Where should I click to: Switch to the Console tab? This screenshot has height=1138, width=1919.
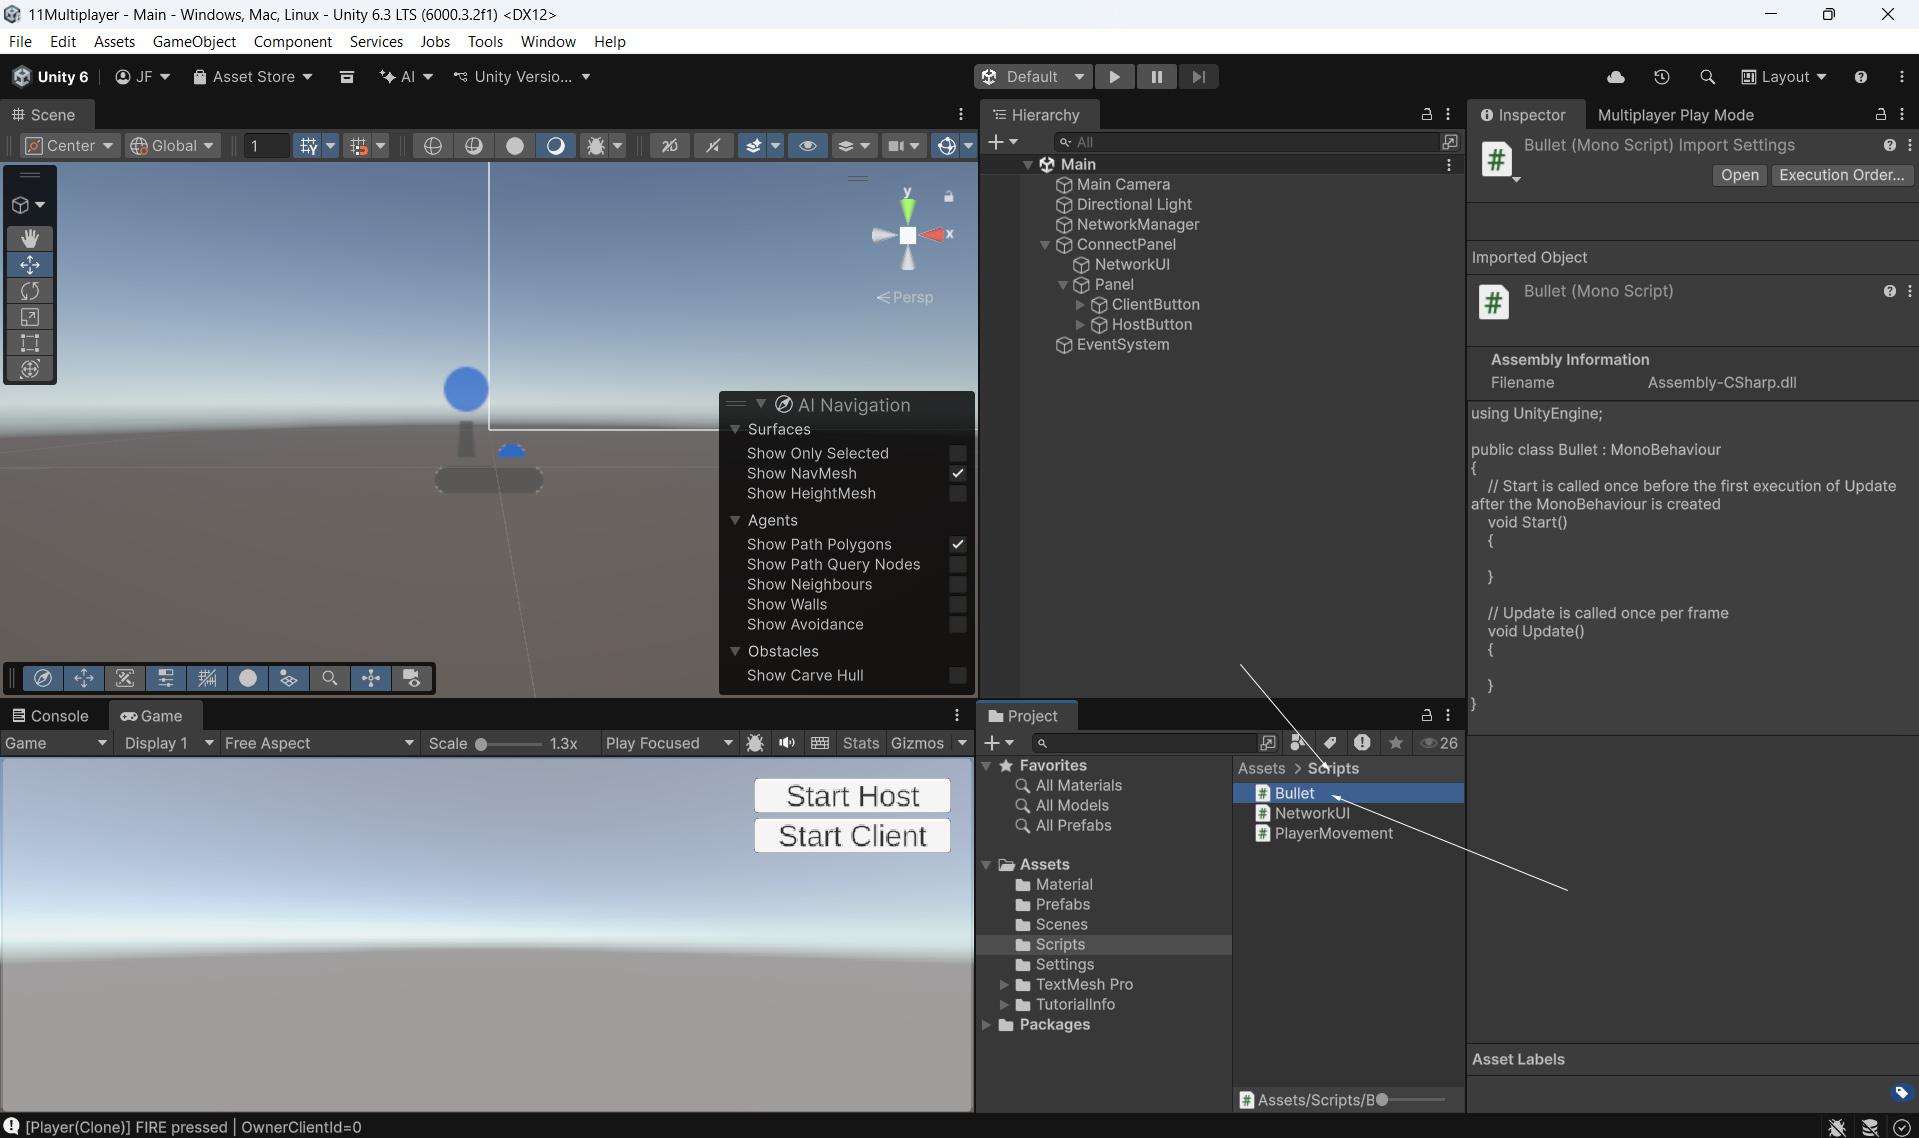[x=50, y=716]
